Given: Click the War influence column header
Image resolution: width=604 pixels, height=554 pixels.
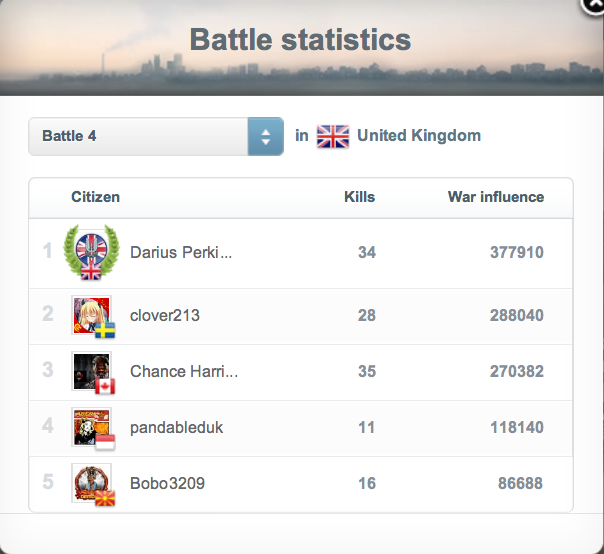Looking at the screenshot, I should 495,197.
